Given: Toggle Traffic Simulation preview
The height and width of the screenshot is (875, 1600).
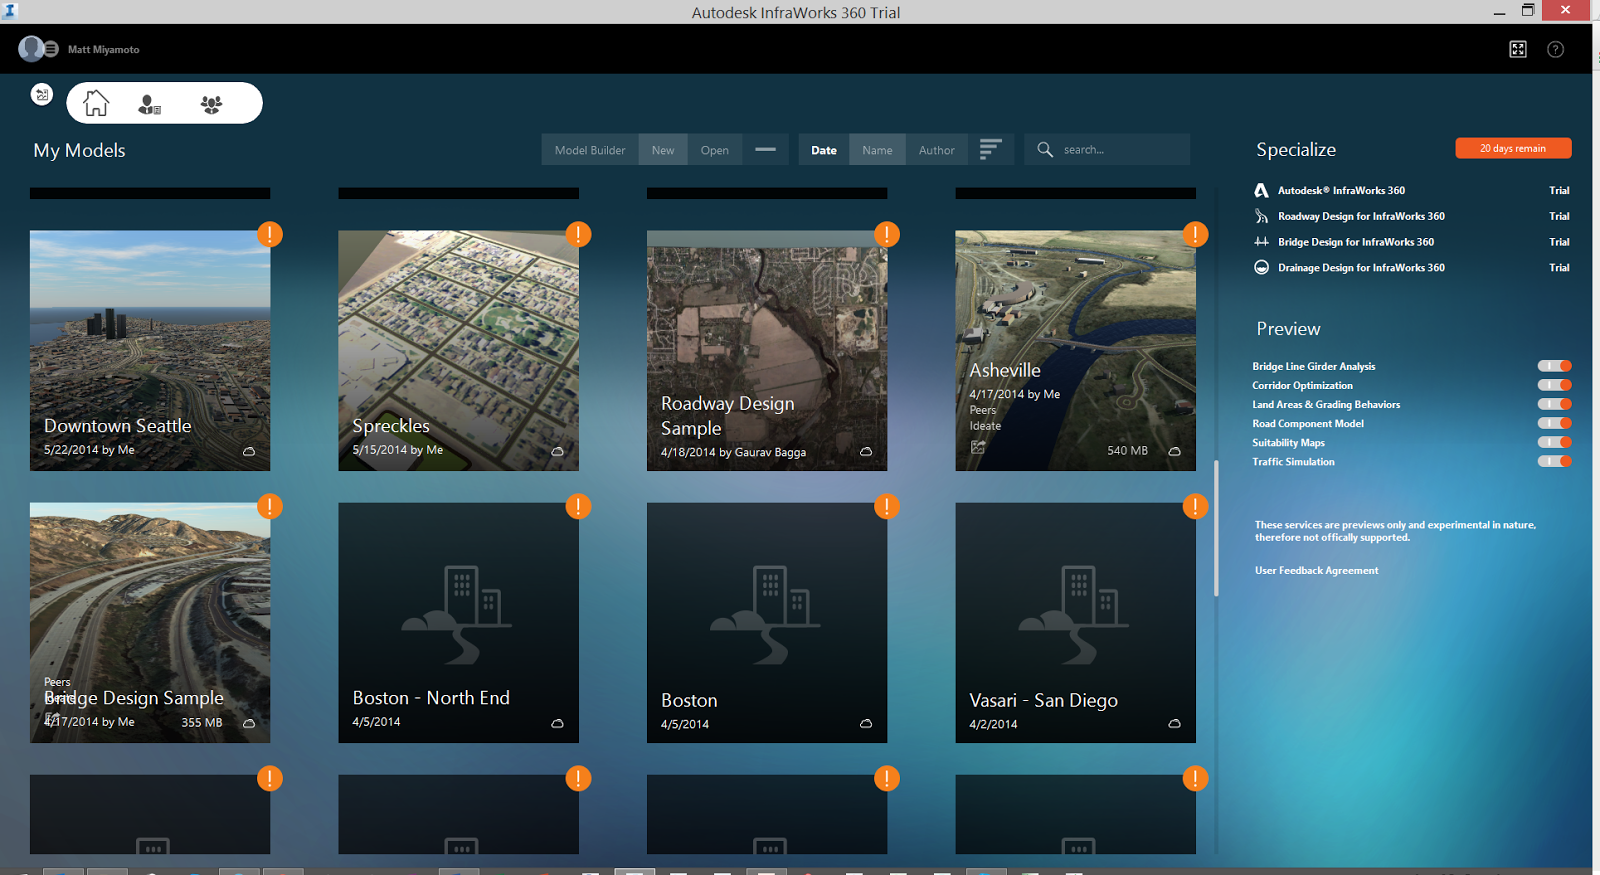Looking at the screenshot, I should (x=1554, y=461).
